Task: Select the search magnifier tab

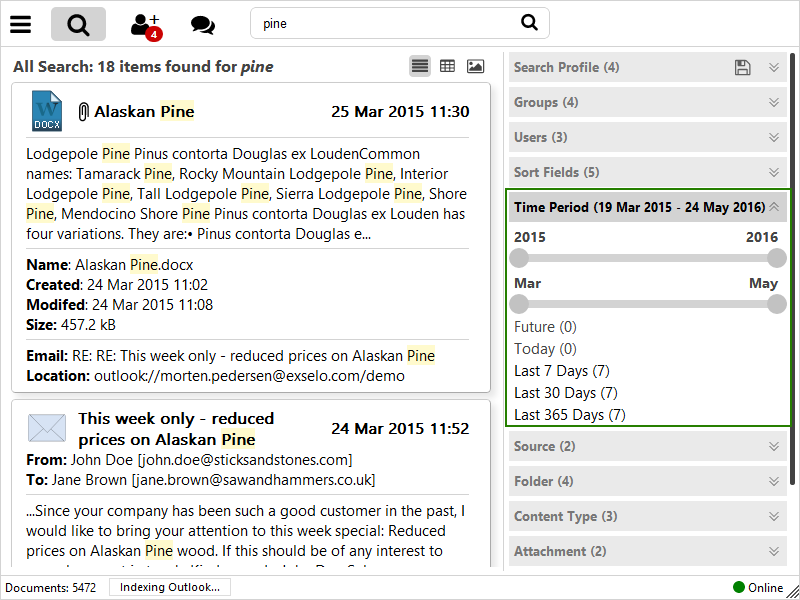Action: tap(78, 24)
